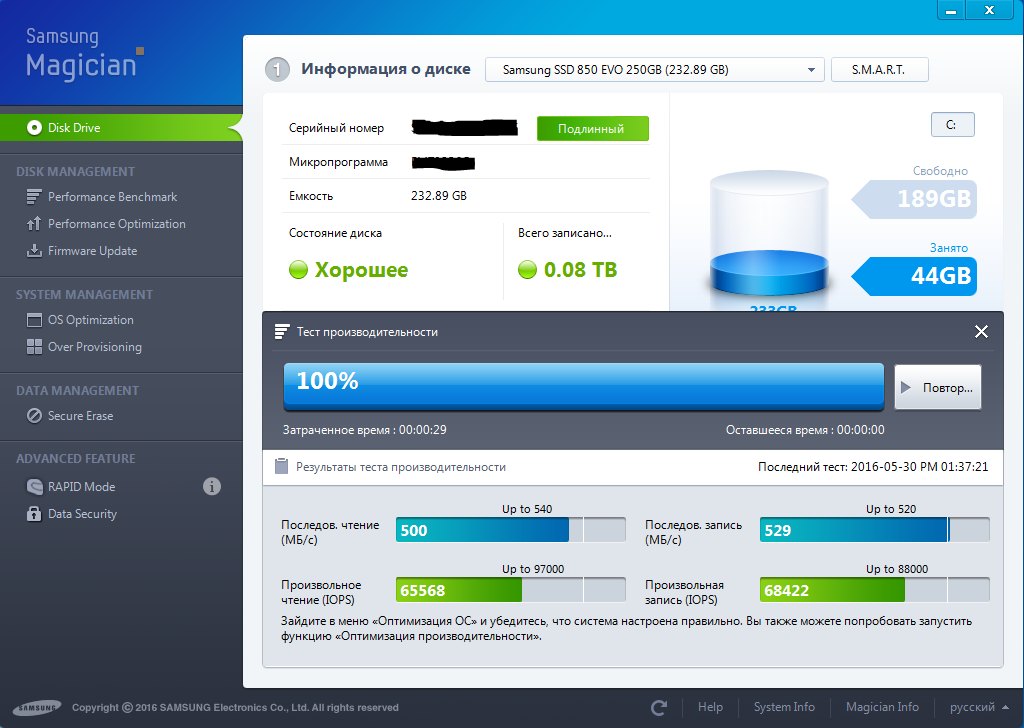Click the Up to 540 label
1024x728 pixels.
tap(527, 509)
